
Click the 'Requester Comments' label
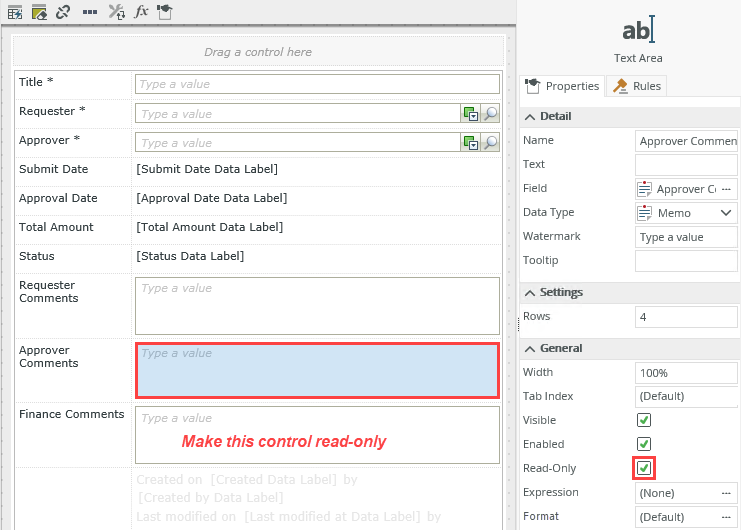pyautogui.click(x=48, y=291)
